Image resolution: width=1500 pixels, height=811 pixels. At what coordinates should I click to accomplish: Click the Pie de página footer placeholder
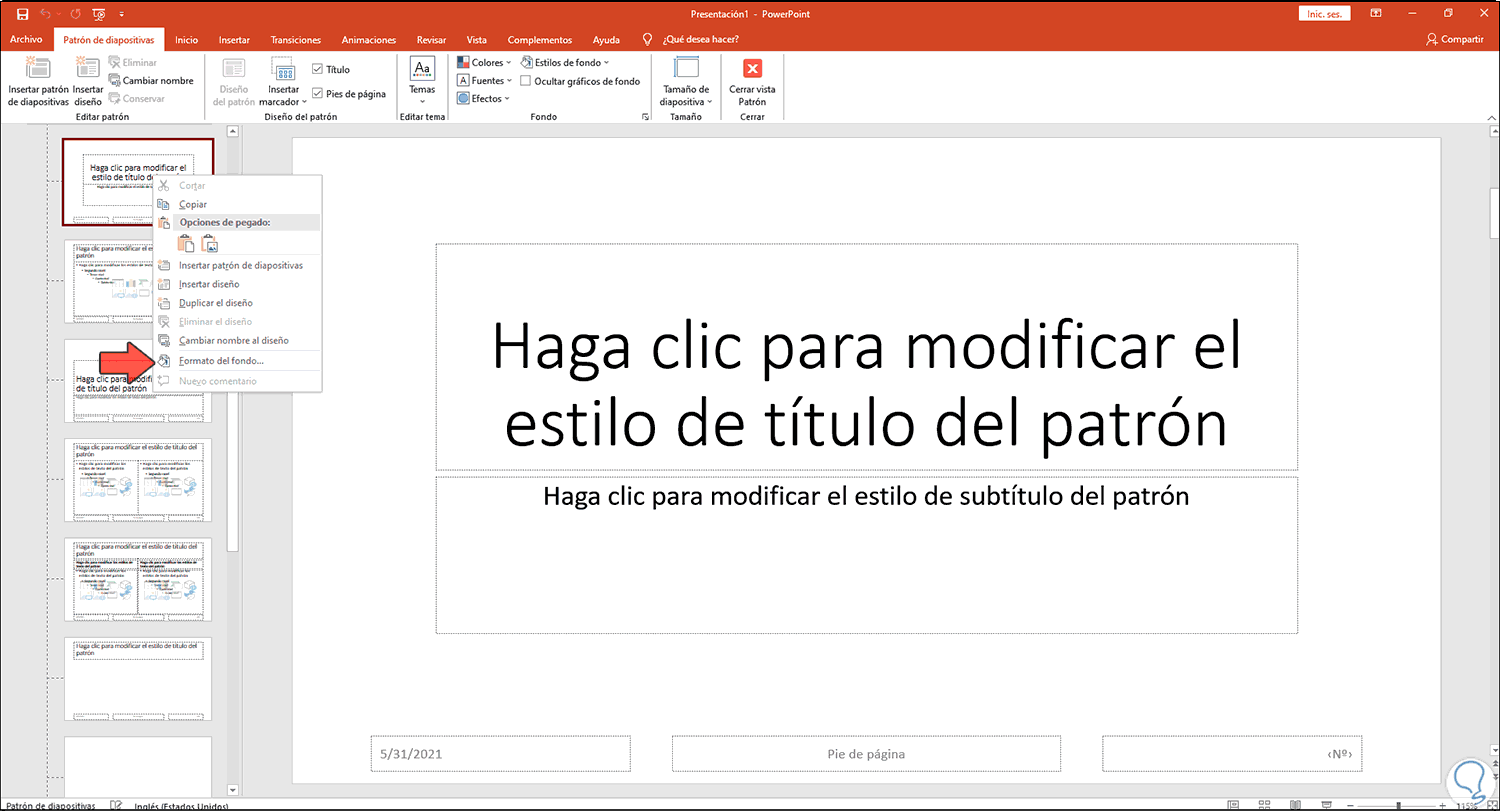point(866,754)
